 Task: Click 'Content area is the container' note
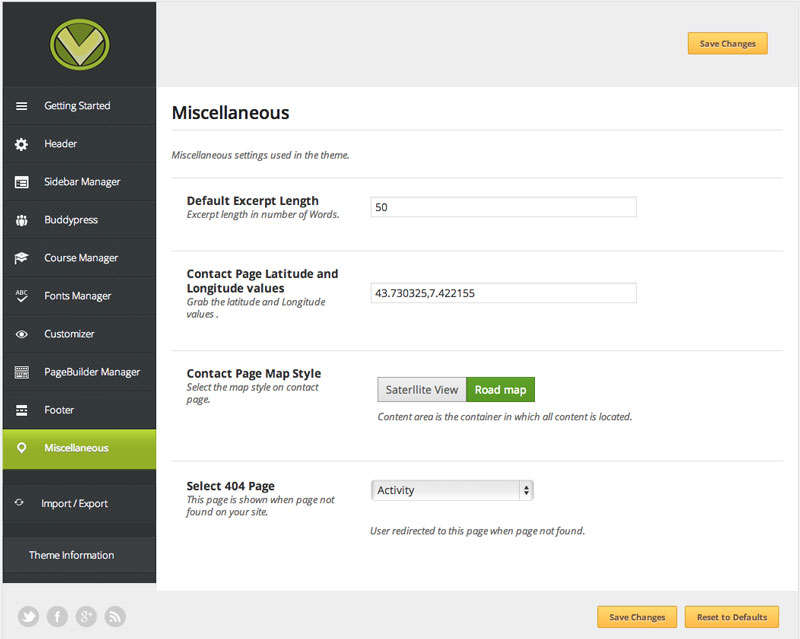click(x=505, y=416)
